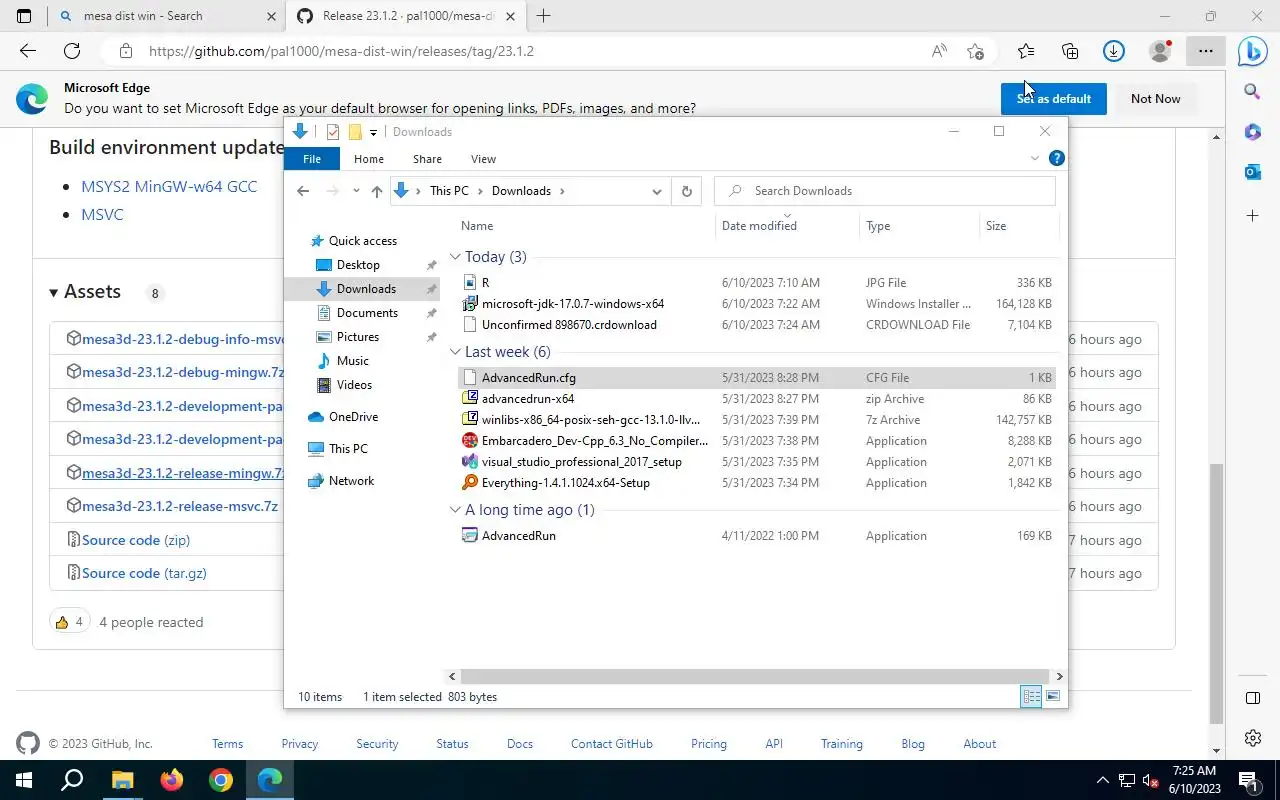This screenshot has width=1280, height=800.
Task: Refresh the Downloads folder view
Action: point(686,191)
